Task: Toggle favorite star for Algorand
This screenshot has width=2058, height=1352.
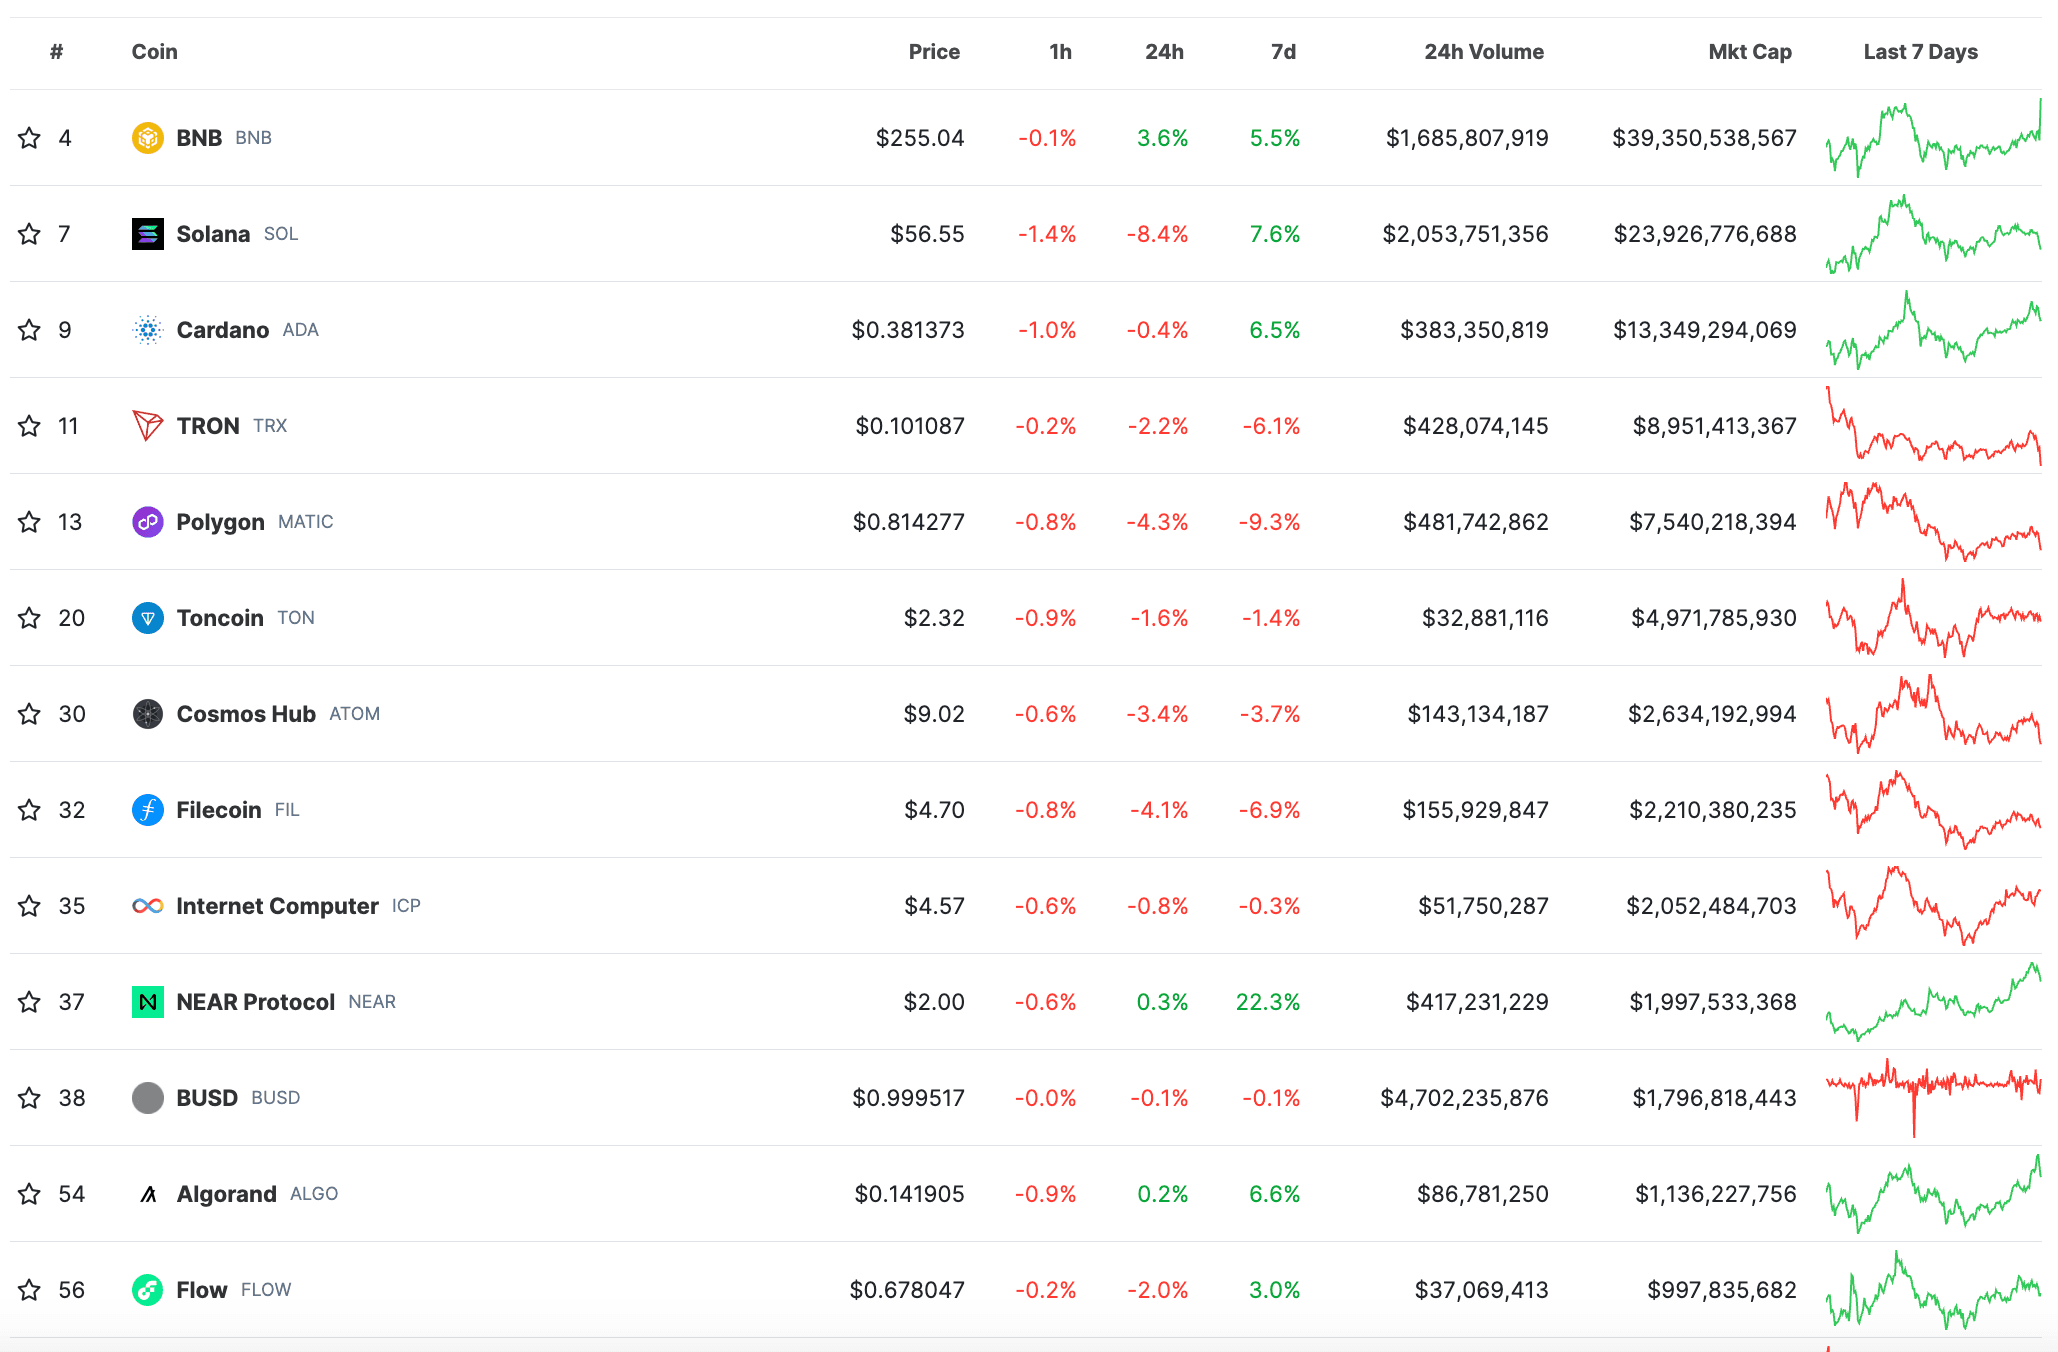Action: 30,1194
